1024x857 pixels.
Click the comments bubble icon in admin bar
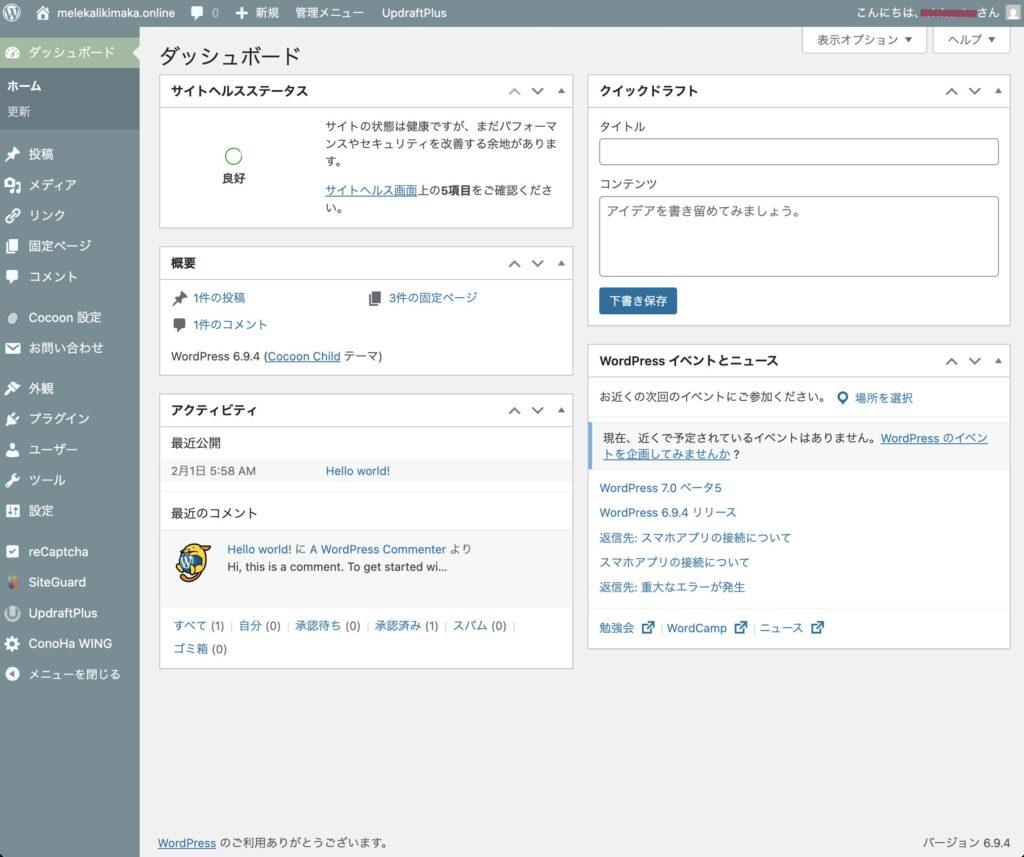pos(197,13)
